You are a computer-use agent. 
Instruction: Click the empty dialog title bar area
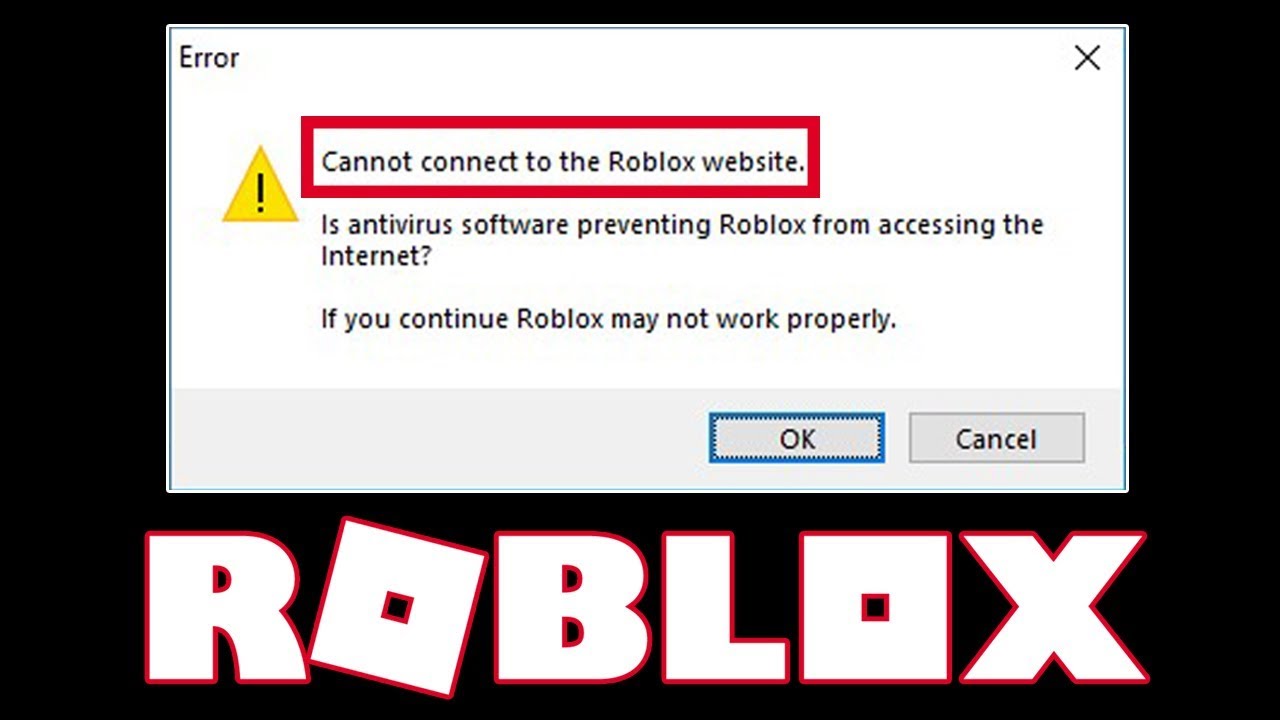point(650,58)
